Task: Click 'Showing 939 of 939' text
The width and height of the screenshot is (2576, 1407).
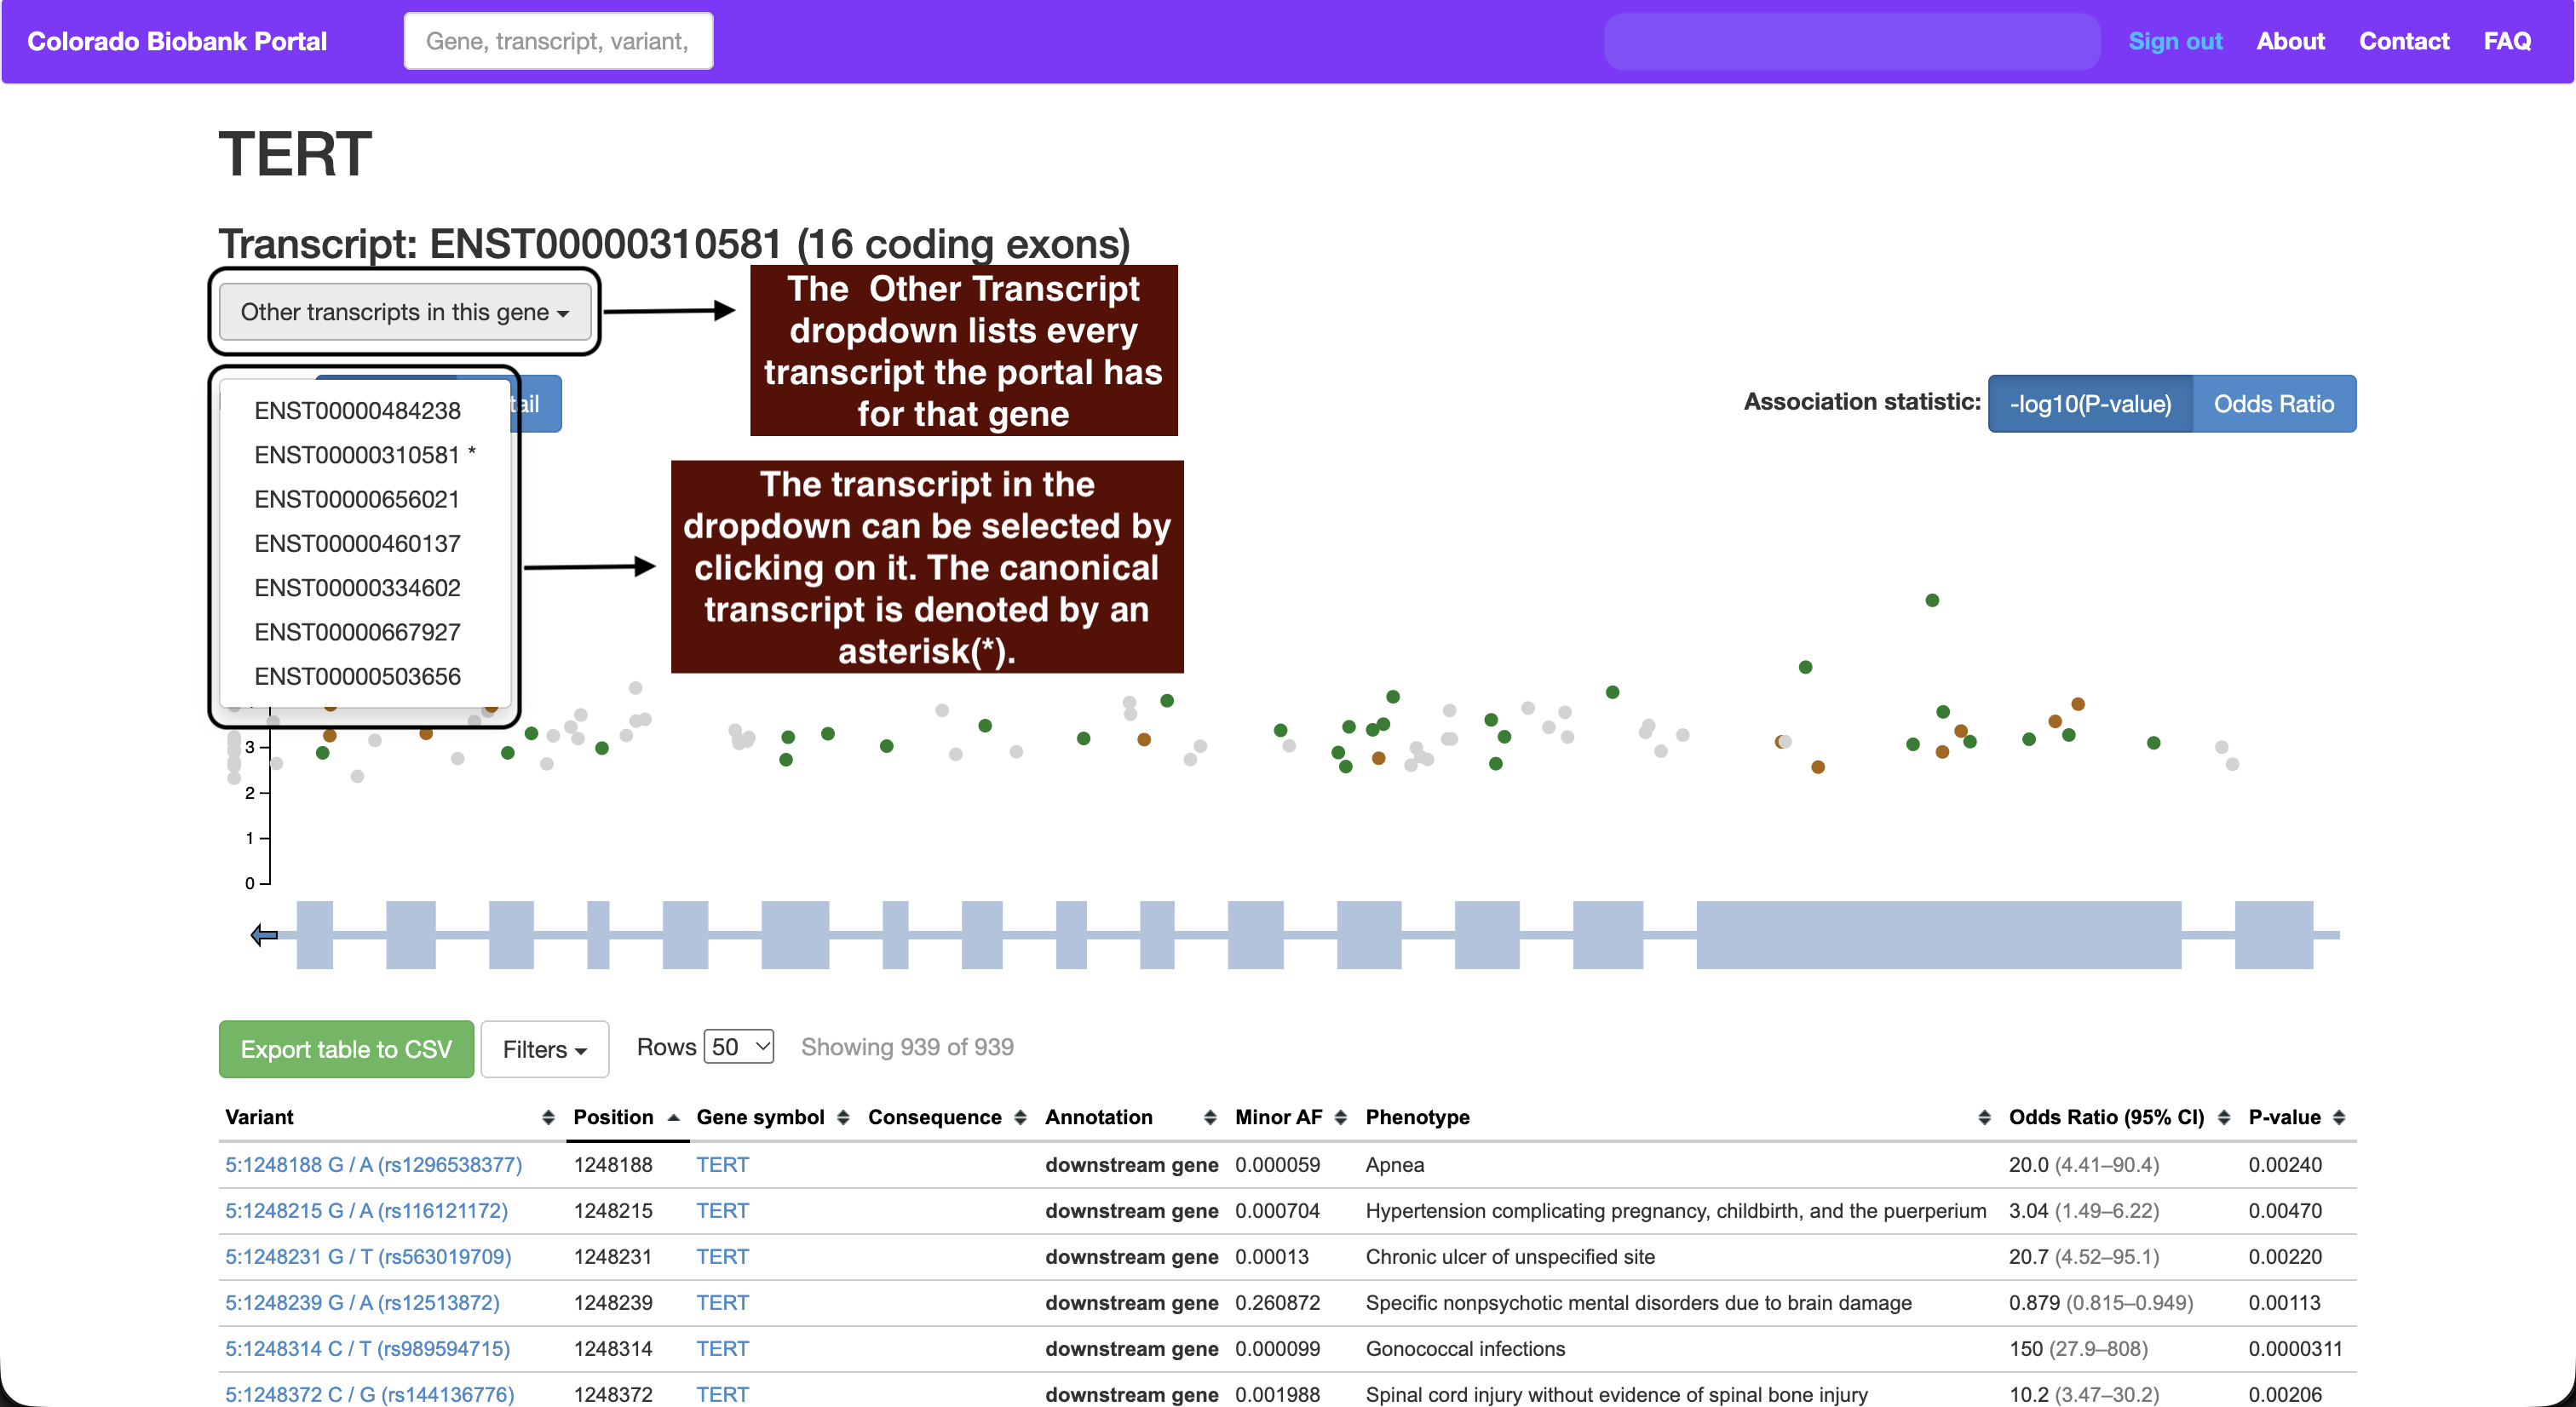Action: pyautogui.click(x=907, y=1047)
